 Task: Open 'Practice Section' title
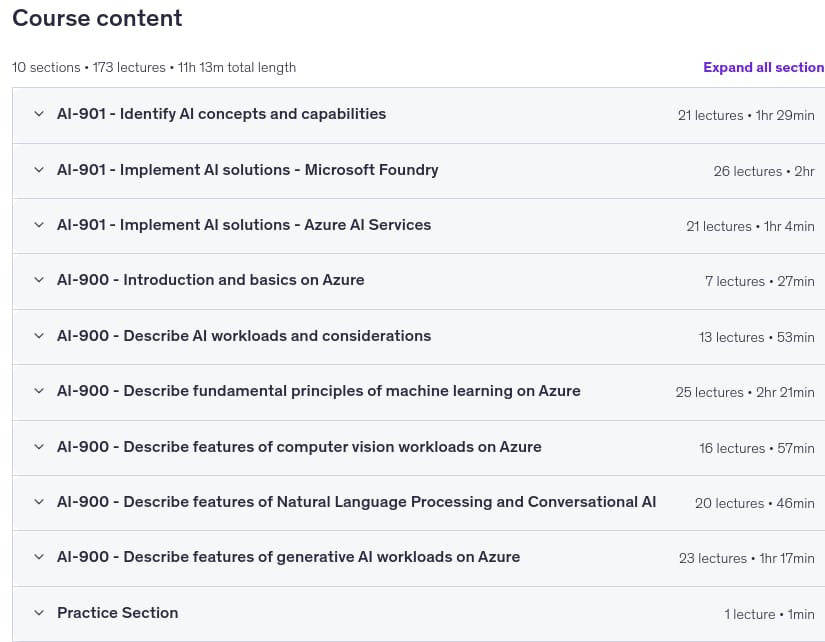117,613
